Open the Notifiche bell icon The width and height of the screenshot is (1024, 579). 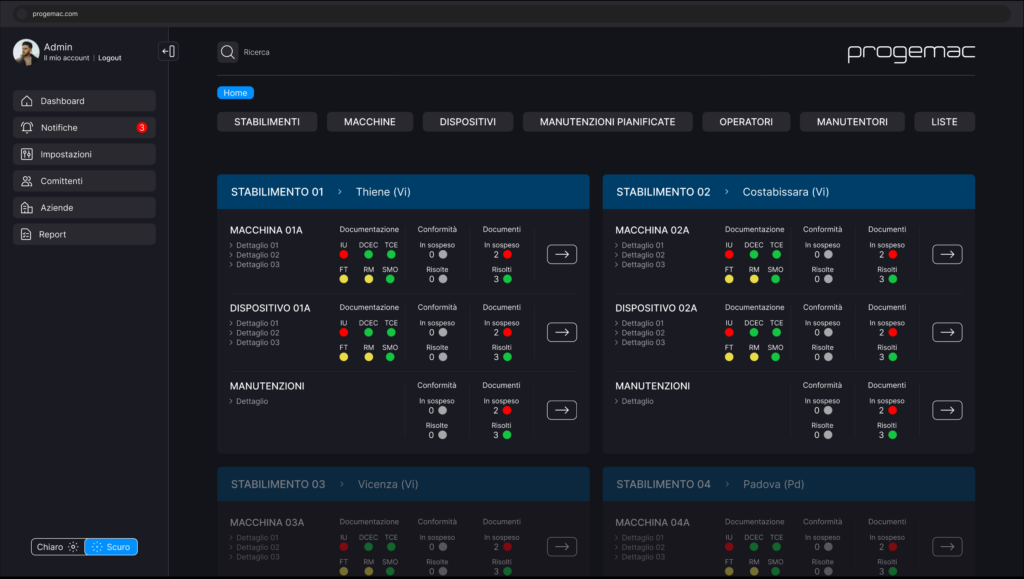click(x=27, y=127)
